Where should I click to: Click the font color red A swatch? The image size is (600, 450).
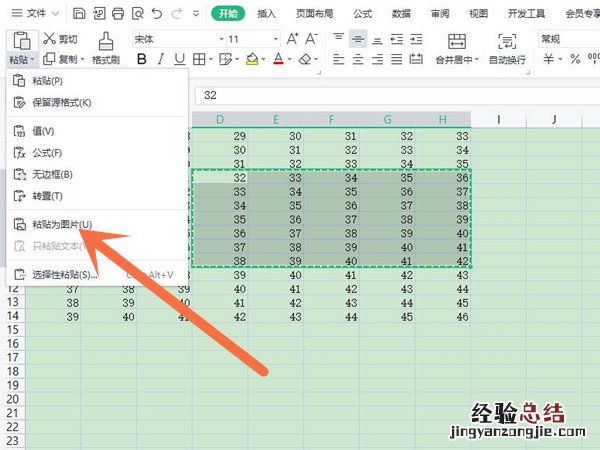pyautogui.click(x=280, y=60)
